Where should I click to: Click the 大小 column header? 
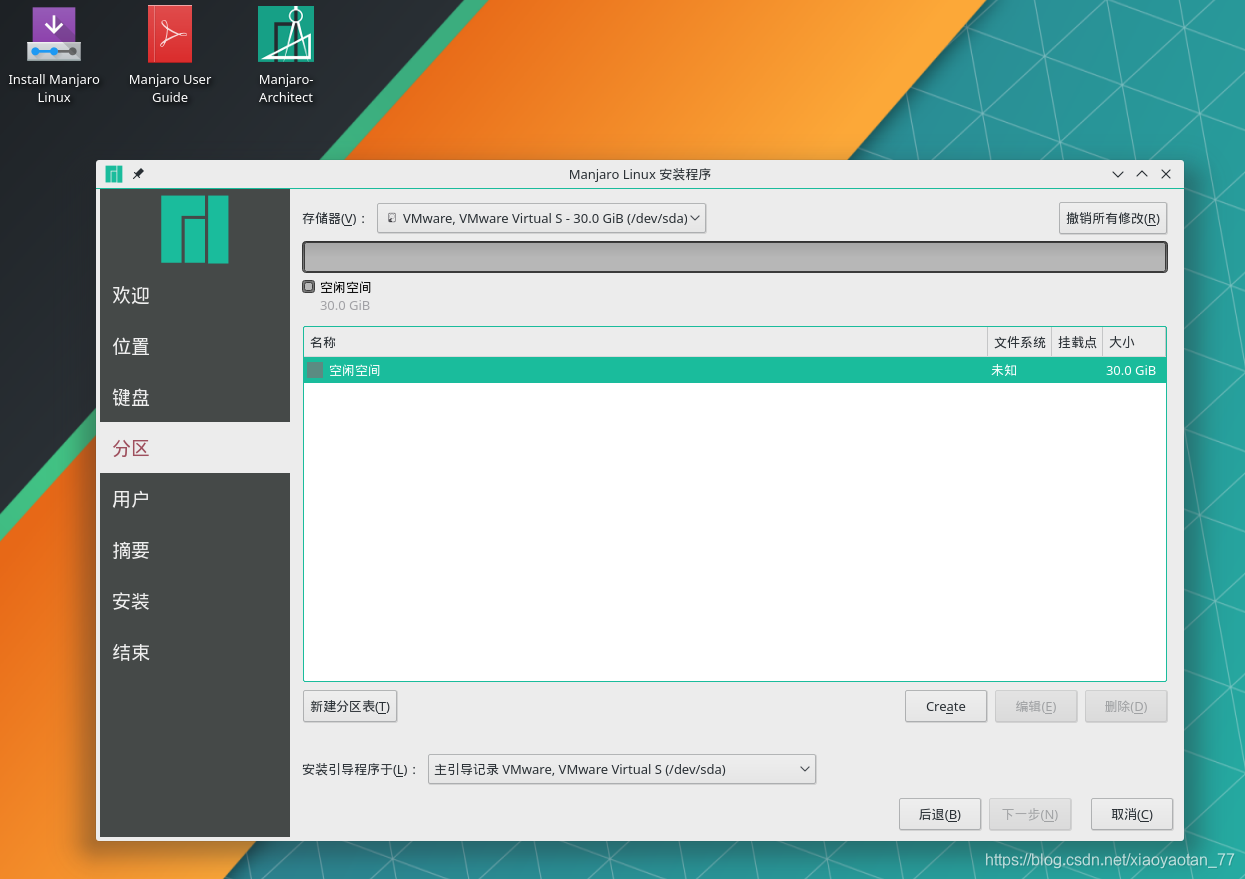[1134, 342]
